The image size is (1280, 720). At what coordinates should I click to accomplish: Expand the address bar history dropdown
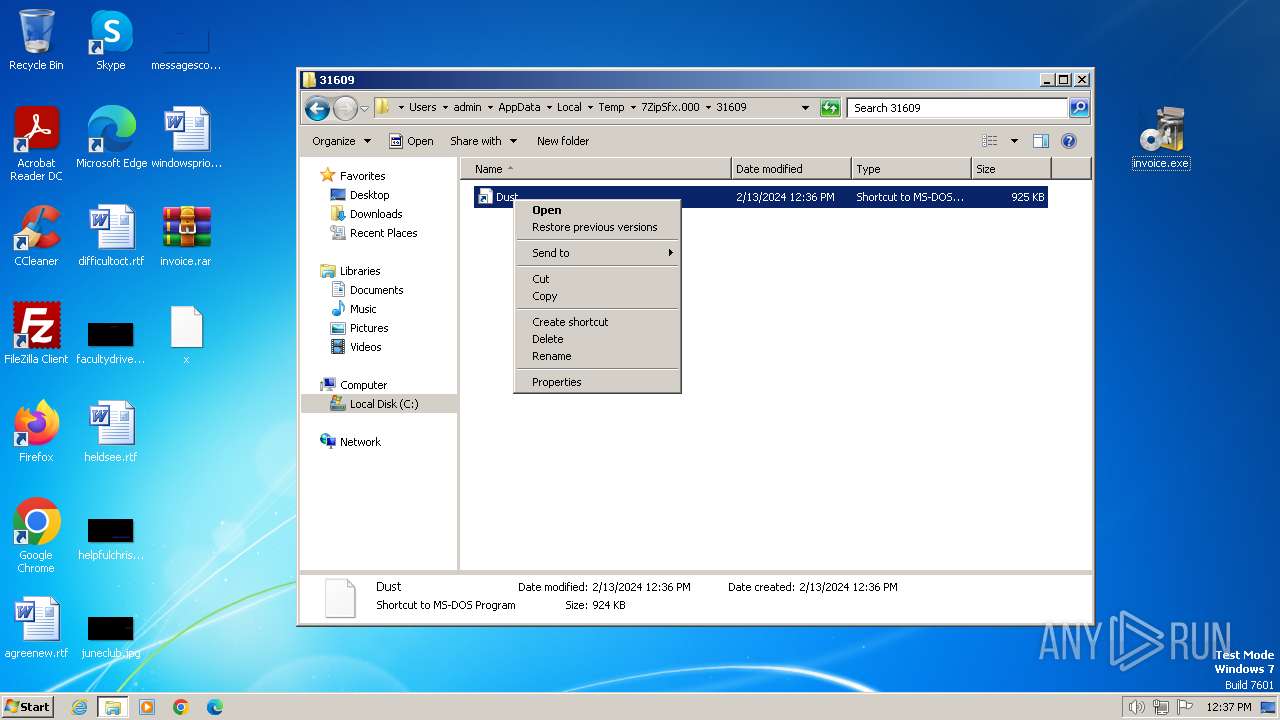[x=806, y=108]
